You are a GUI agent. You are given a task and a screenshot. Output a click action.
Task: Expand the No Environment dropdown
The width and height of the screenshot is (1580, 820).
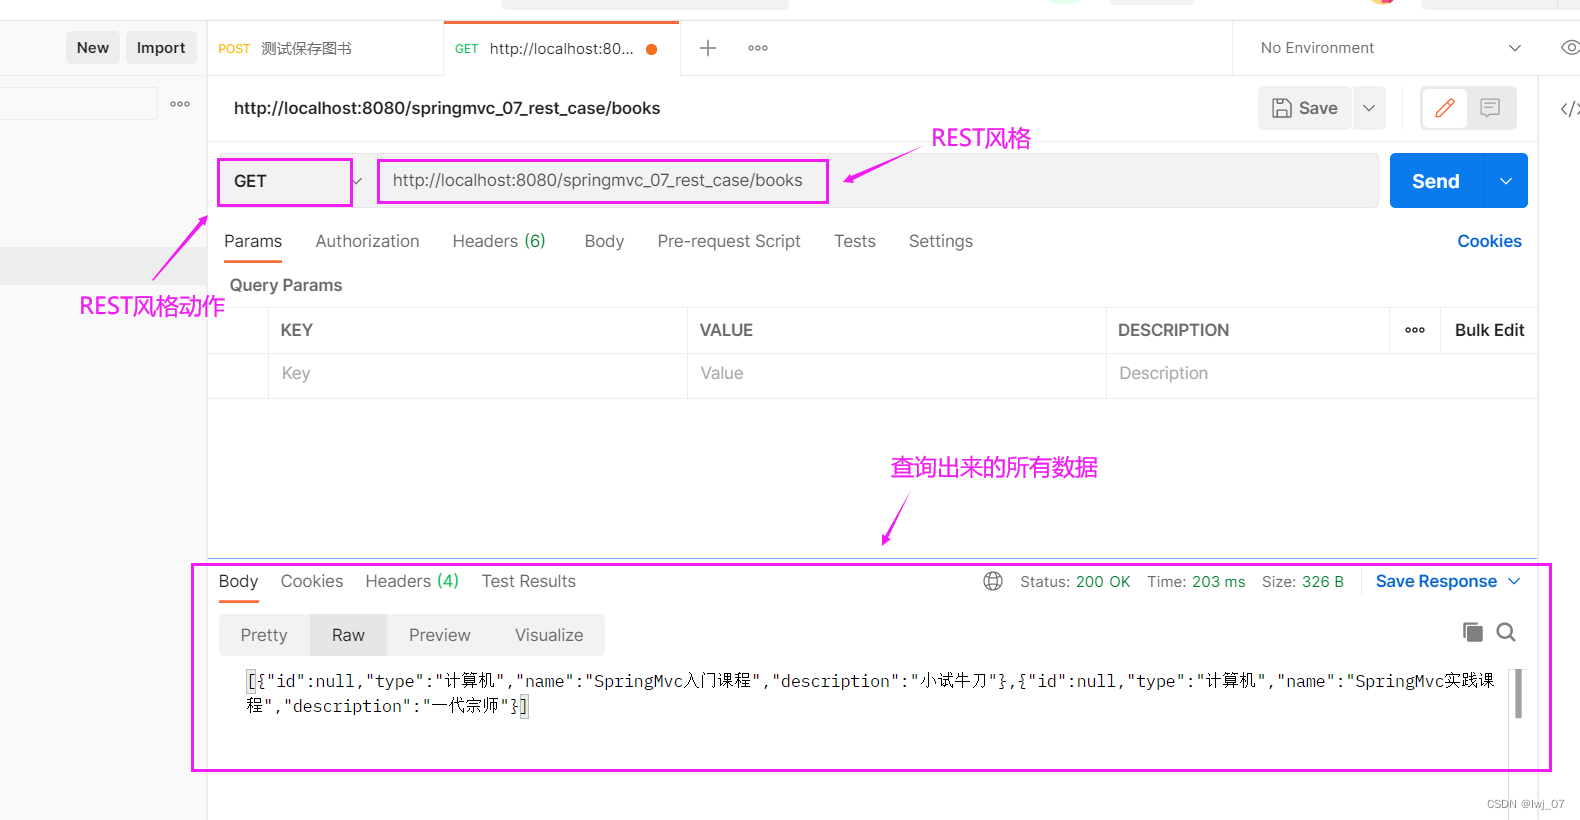pos(1514,48)
